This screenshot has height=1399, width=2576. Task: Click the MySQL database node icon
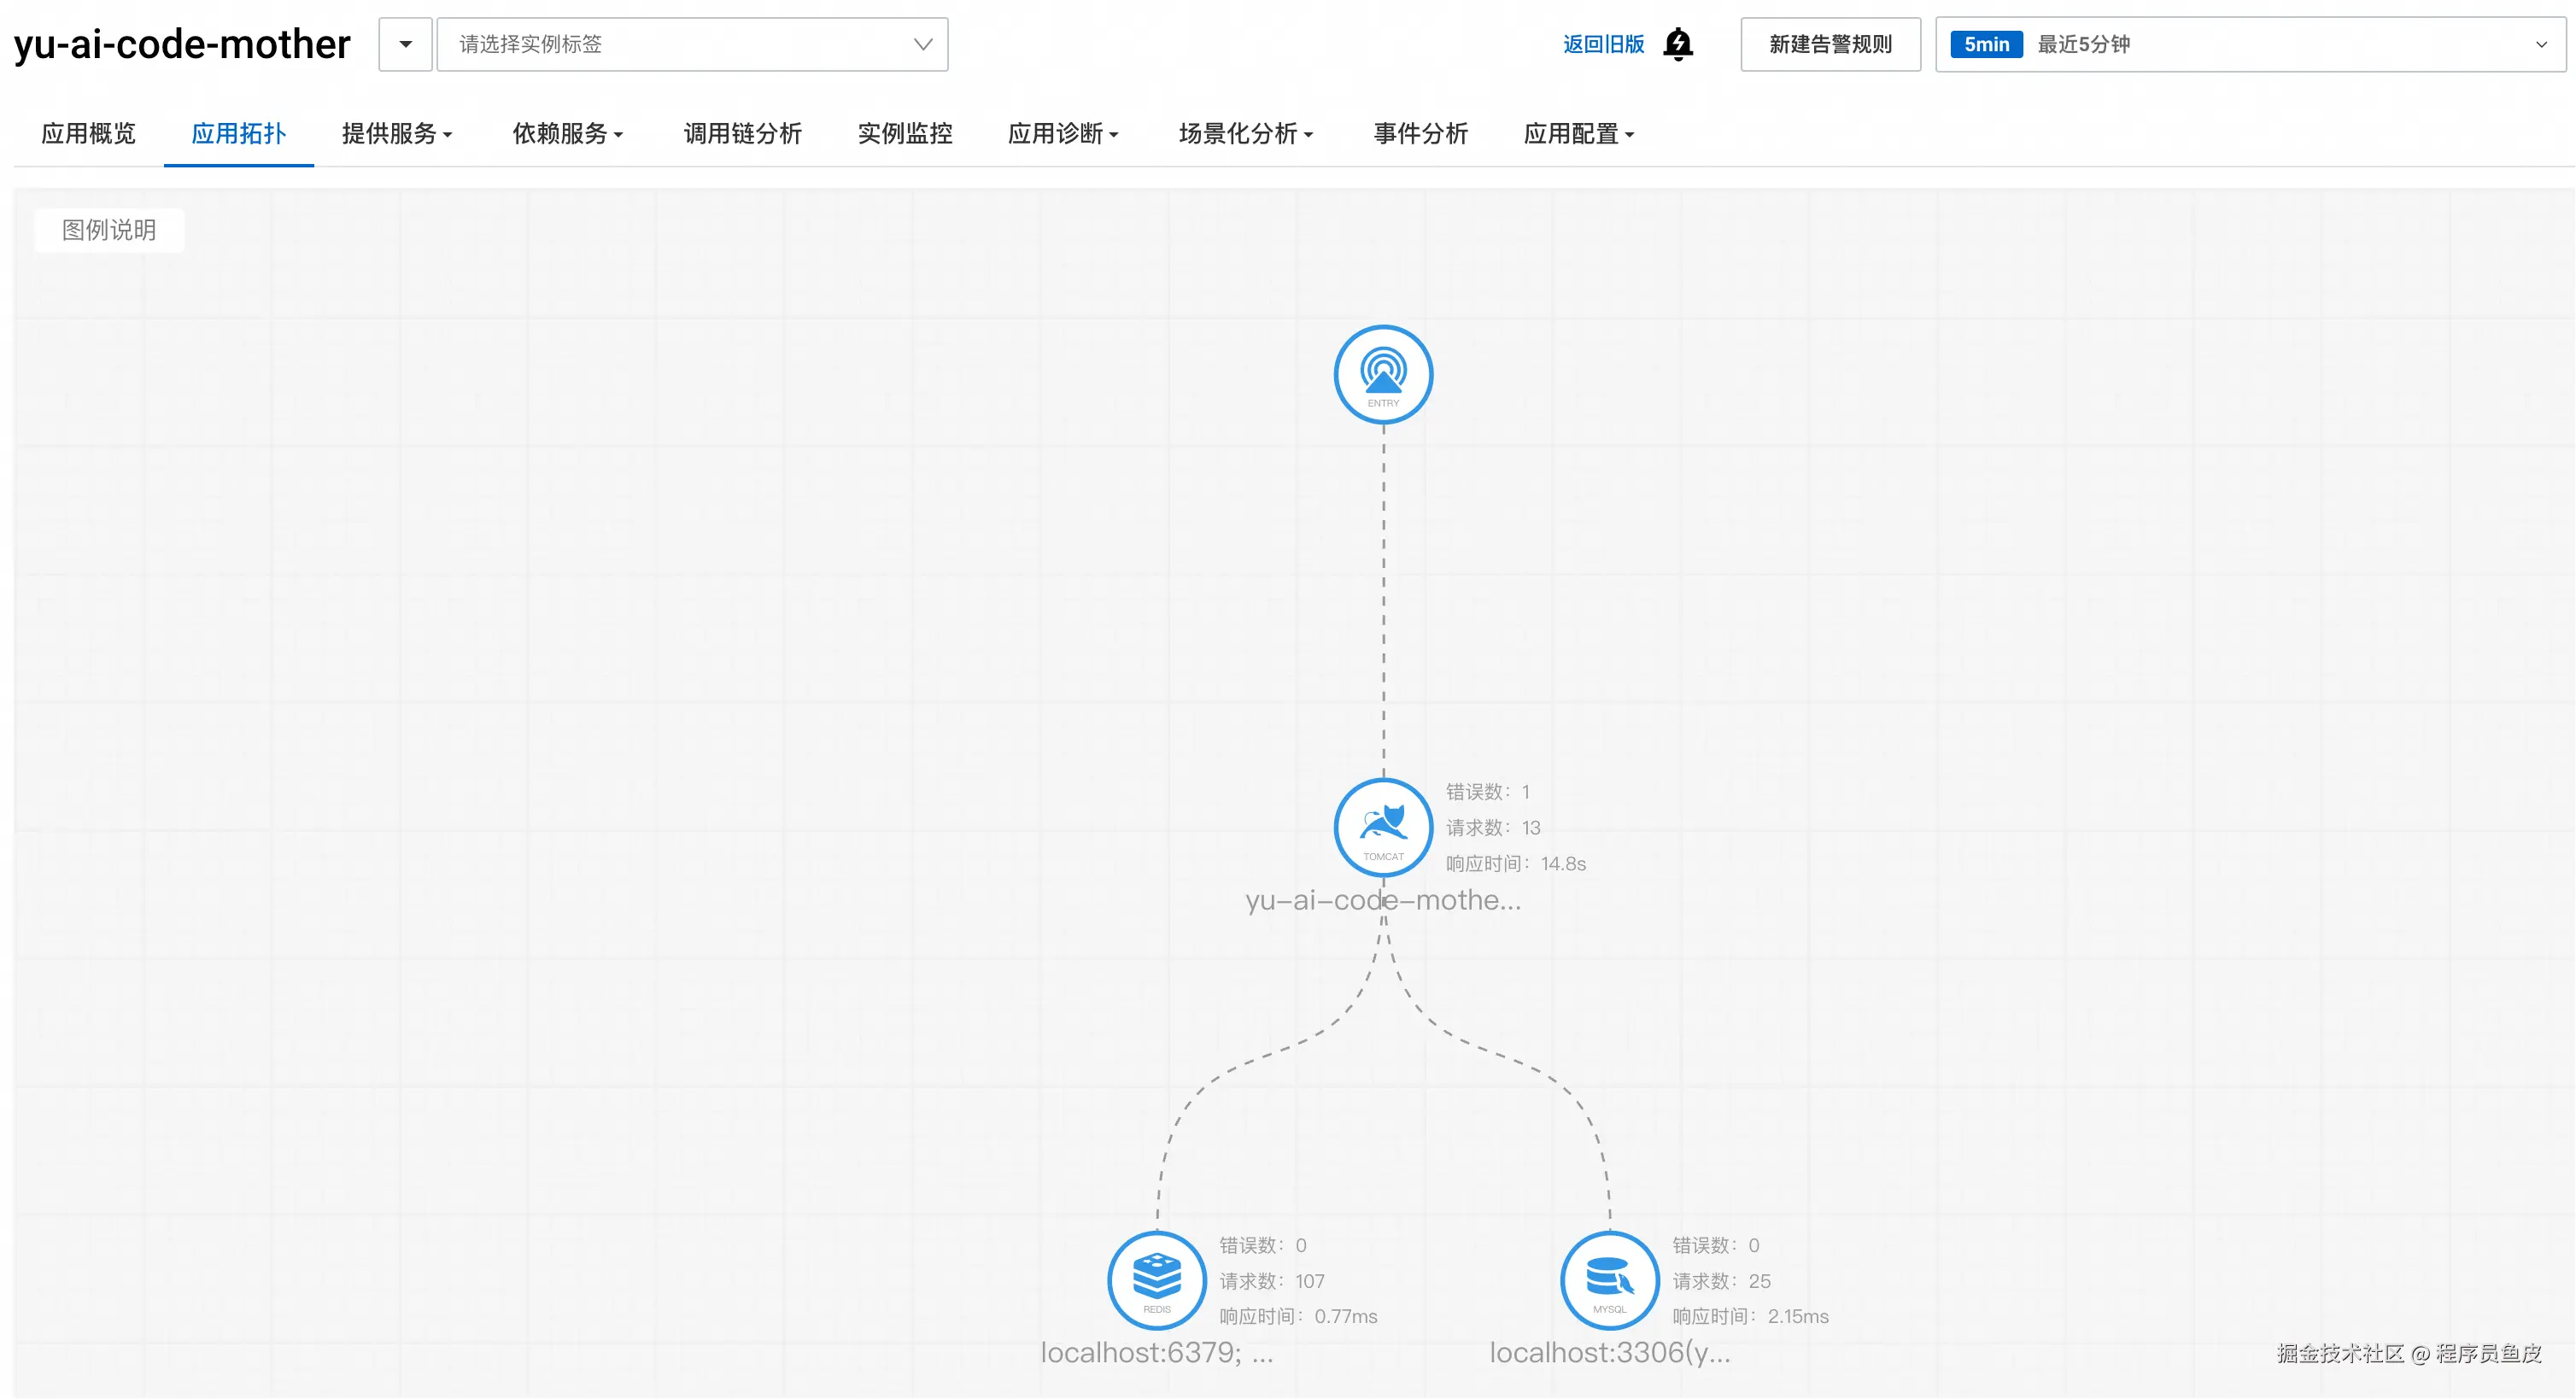click(1609, 1280)
